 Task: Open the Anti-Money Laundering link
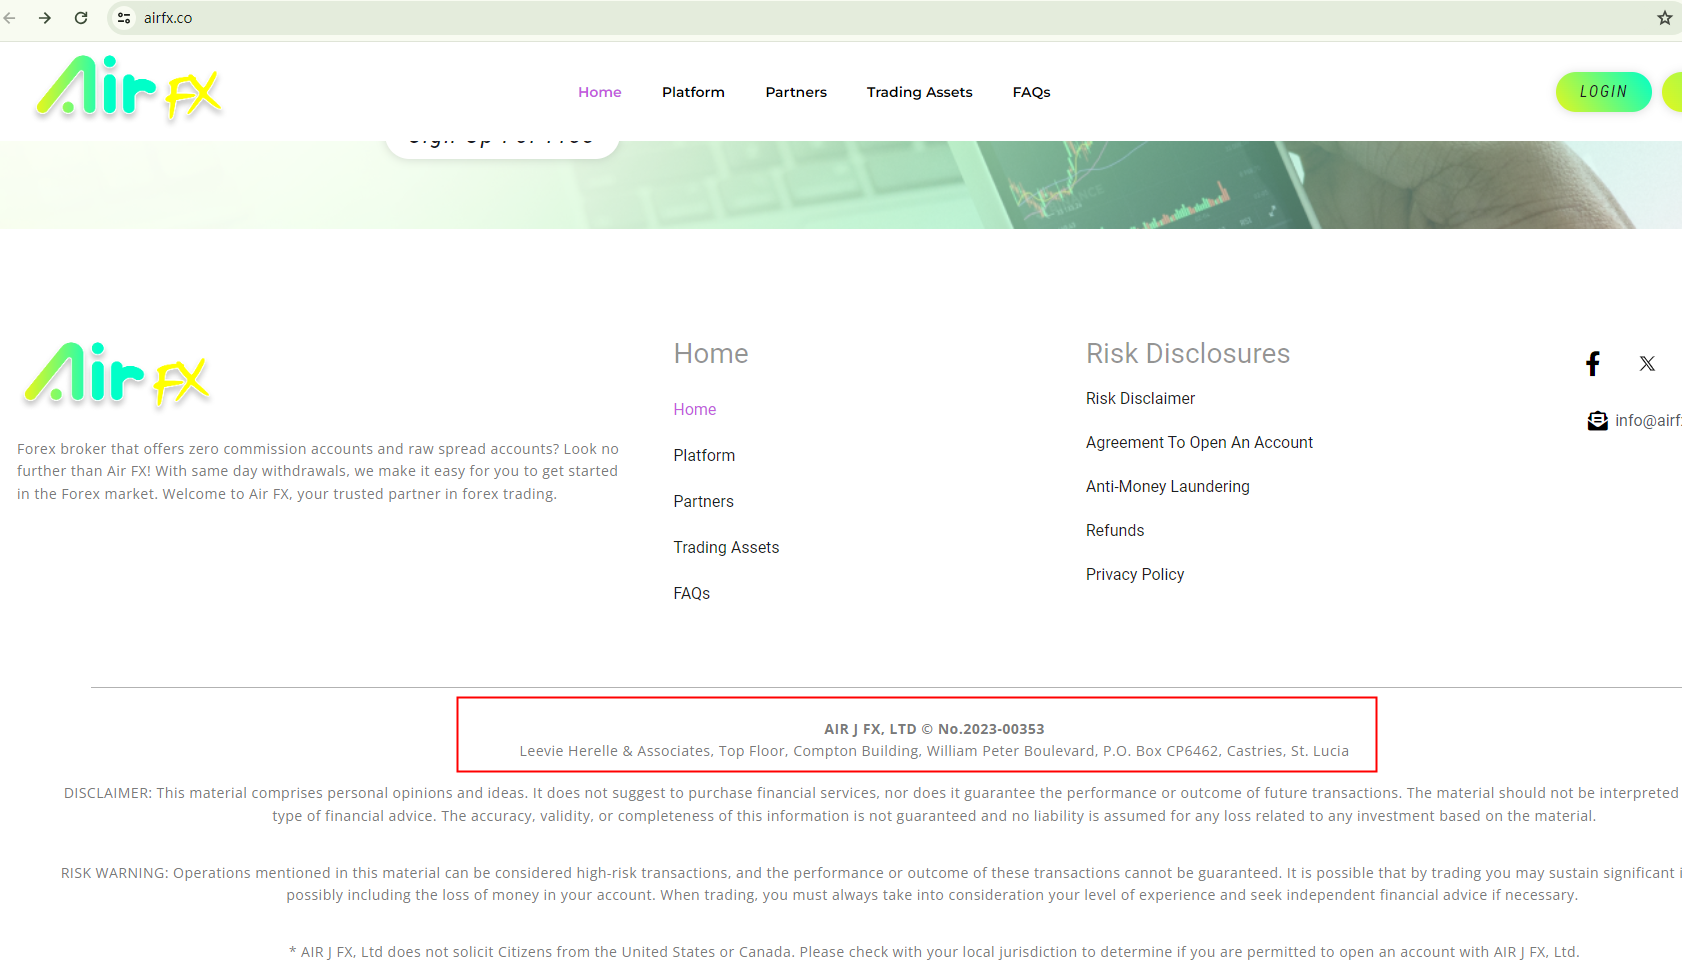pyautogui.click(x=1168, y=486)
